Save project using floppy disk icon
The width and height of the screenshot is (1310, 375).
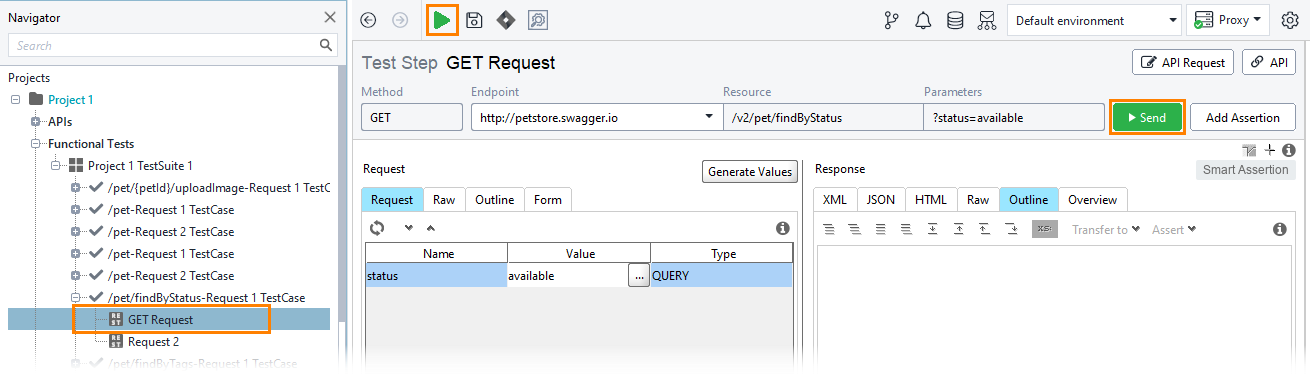[x=475, y=20]
